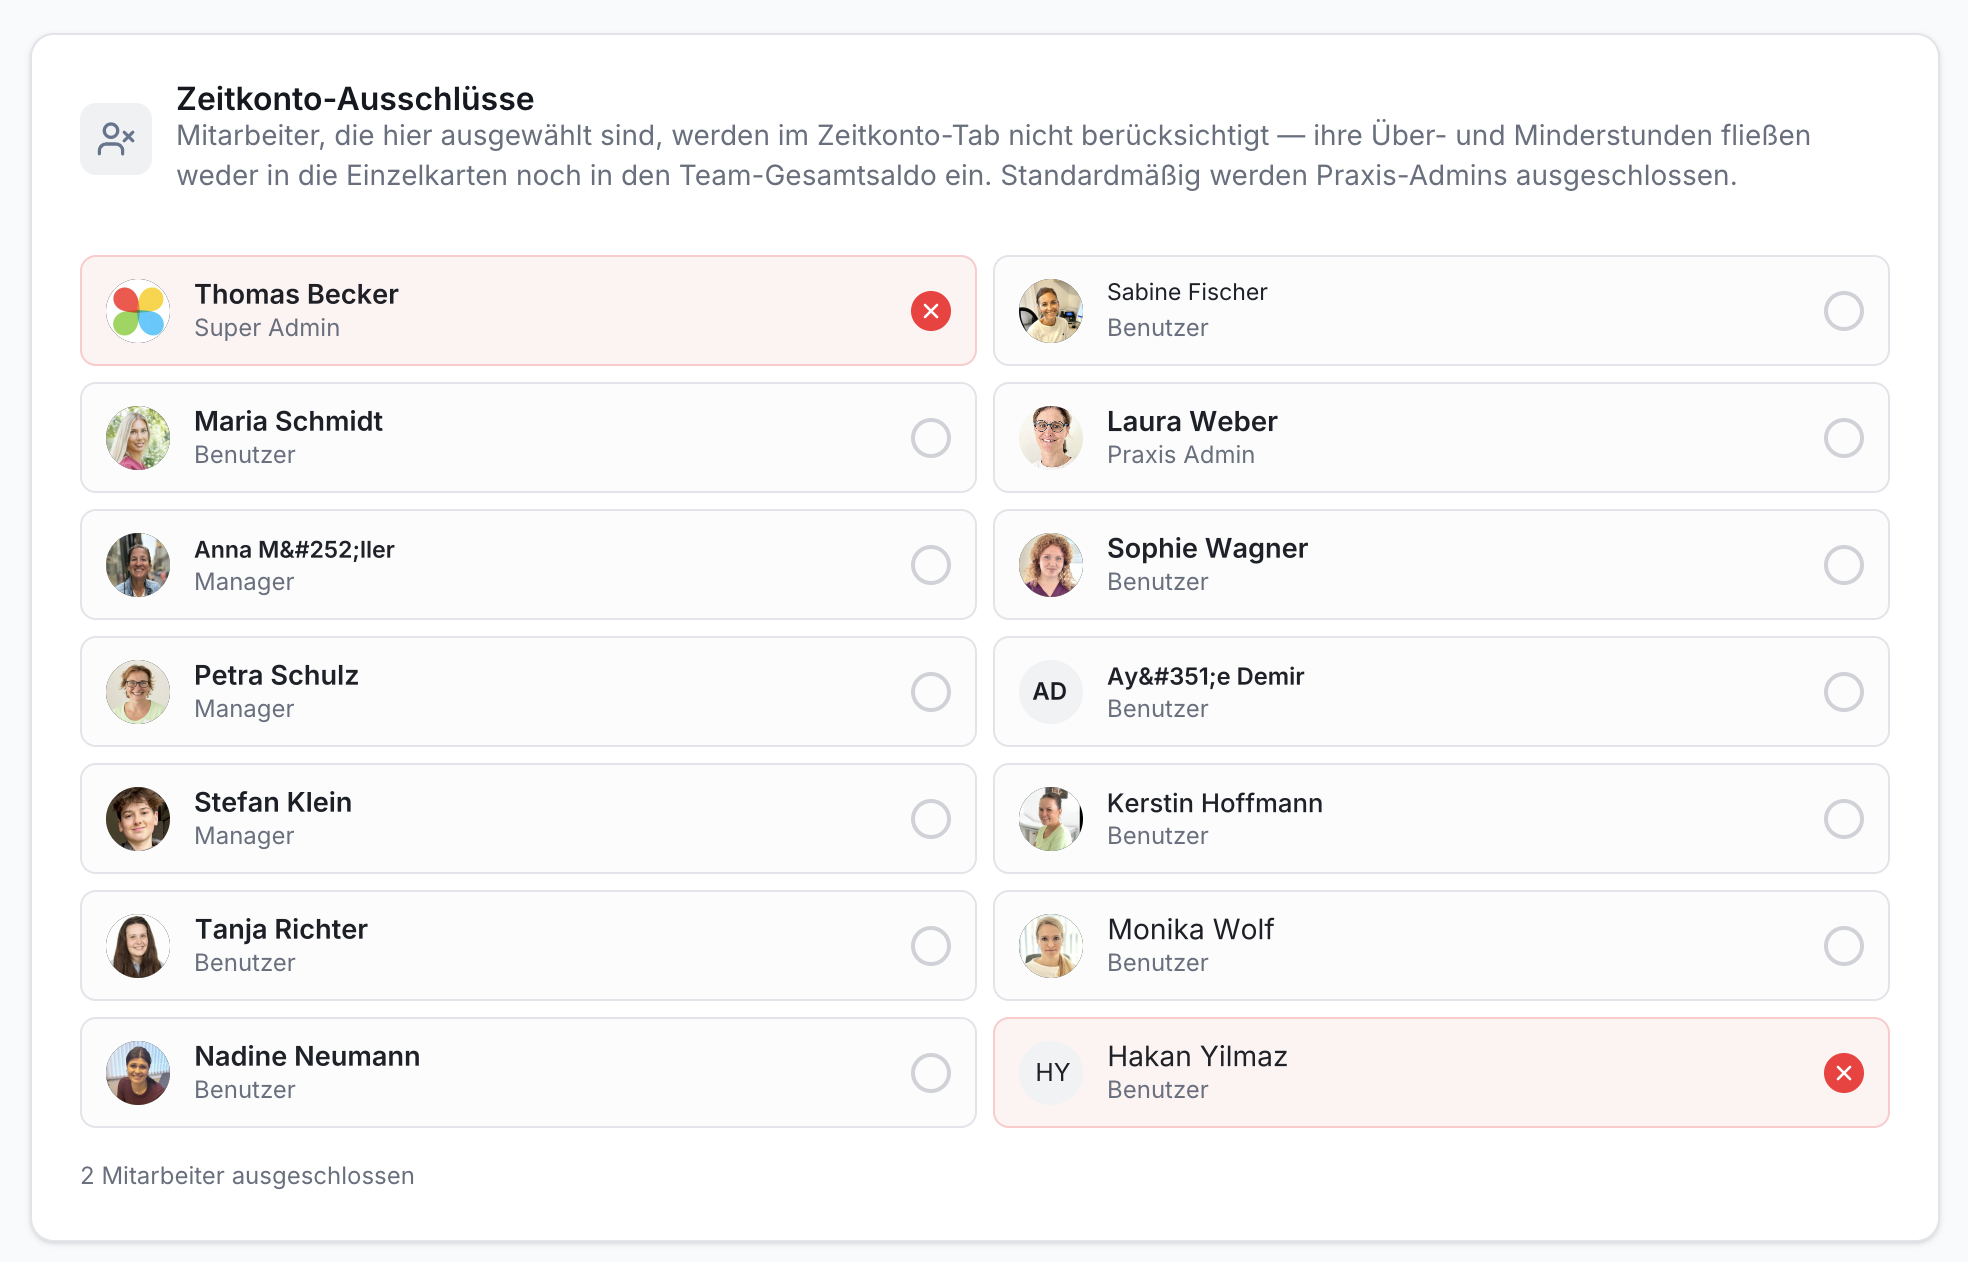
Task: Toggle exclusion circle for Monika Wolf
Action: point(1843,946)
